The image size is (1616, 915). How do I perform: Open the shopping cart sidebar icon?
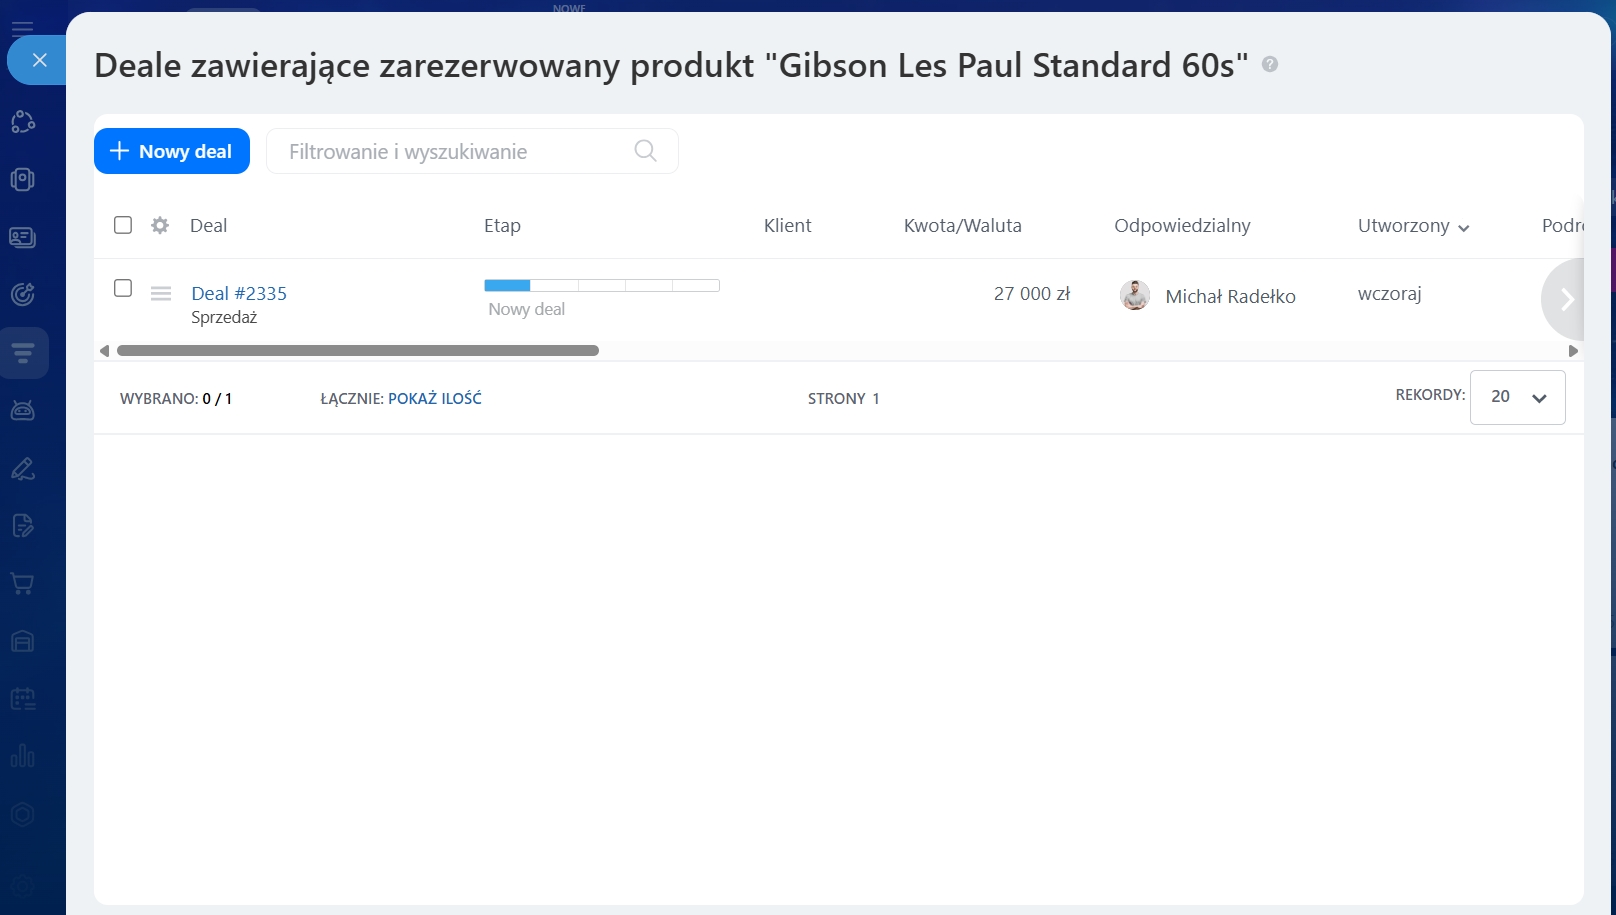tap(23, 583)
